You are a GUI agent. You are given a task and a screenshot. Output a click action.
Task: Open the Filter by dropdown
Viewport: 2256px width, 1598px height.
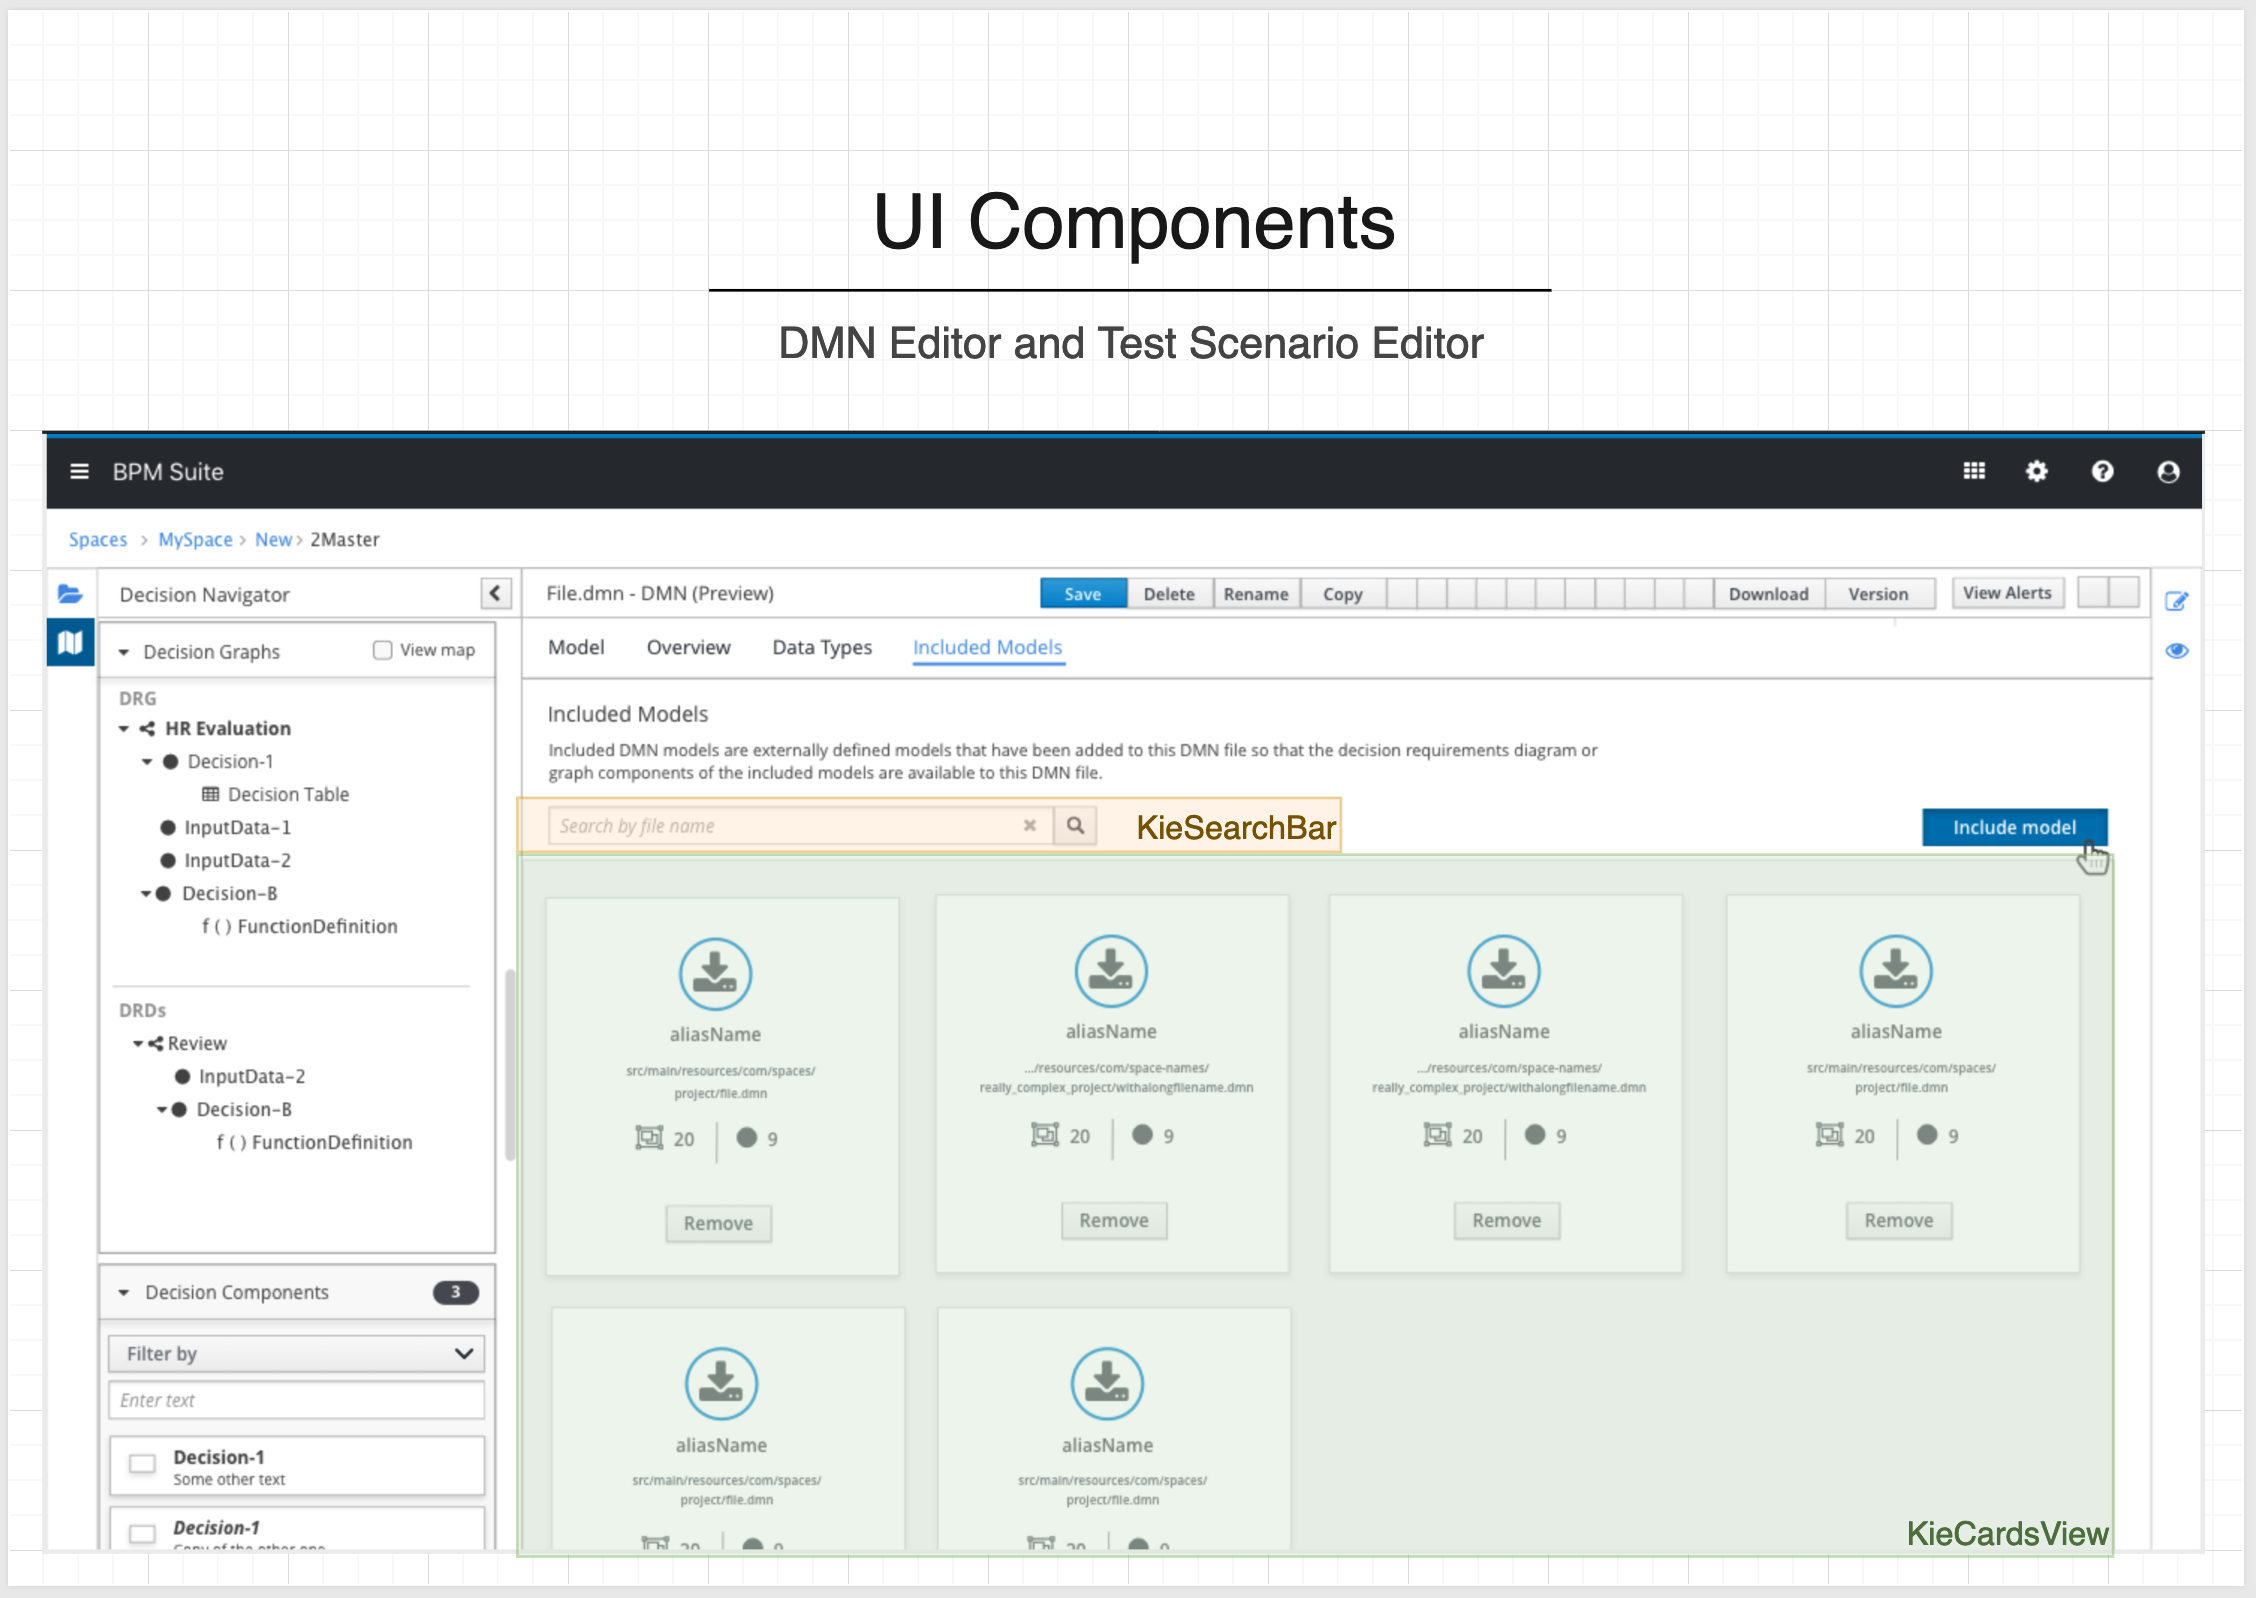coord(296,1354)
